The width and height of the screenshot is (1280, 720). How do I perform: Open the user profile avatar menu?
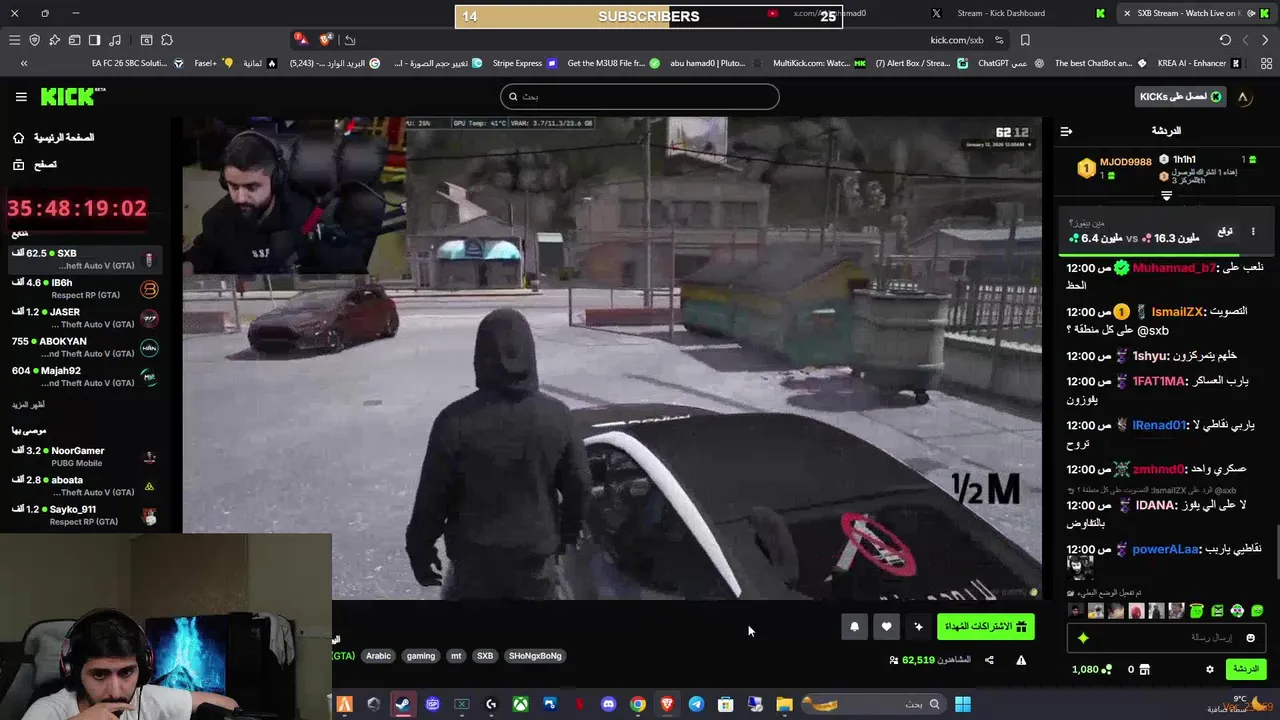(x=1243, y=97)
